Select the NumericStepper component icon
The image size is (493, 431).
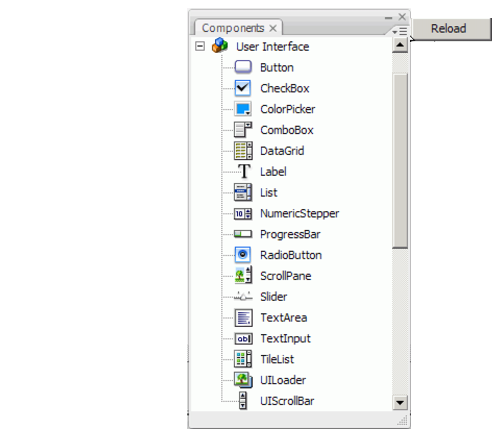click(x=243, y=213)
